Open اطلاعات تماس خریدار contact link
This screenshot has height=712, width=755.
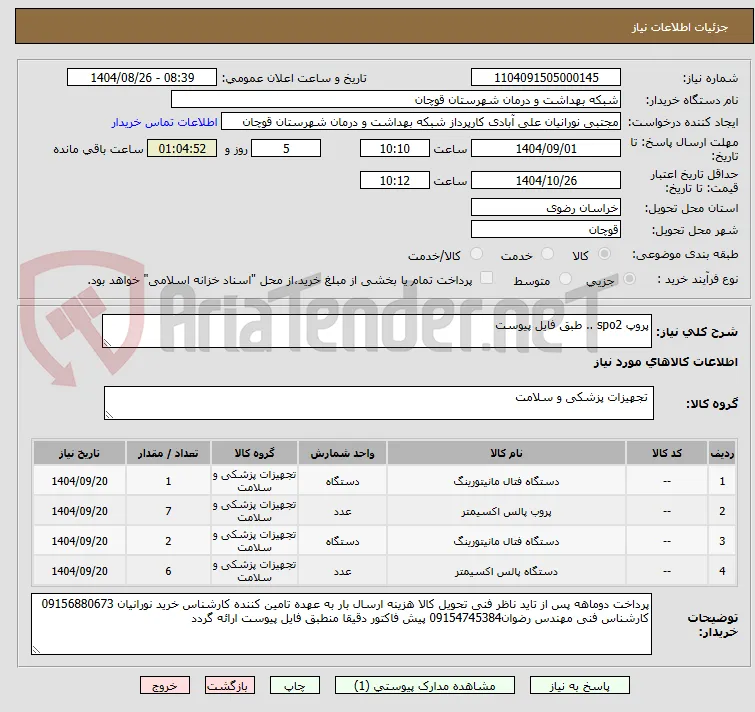coord(165,122)
